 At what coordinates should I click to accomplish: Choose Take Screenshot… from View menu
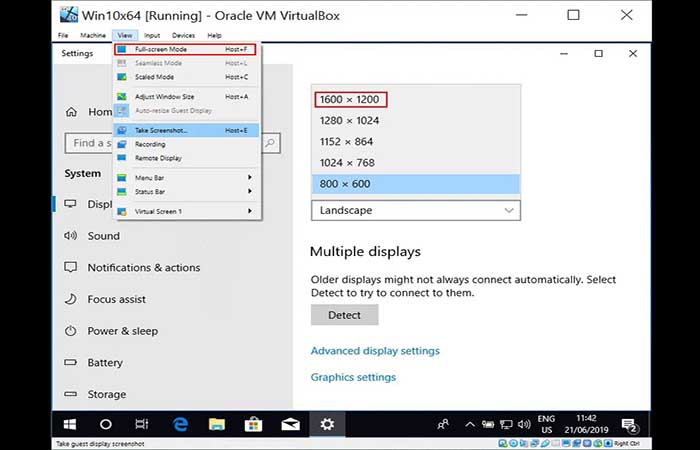[186, 130]
